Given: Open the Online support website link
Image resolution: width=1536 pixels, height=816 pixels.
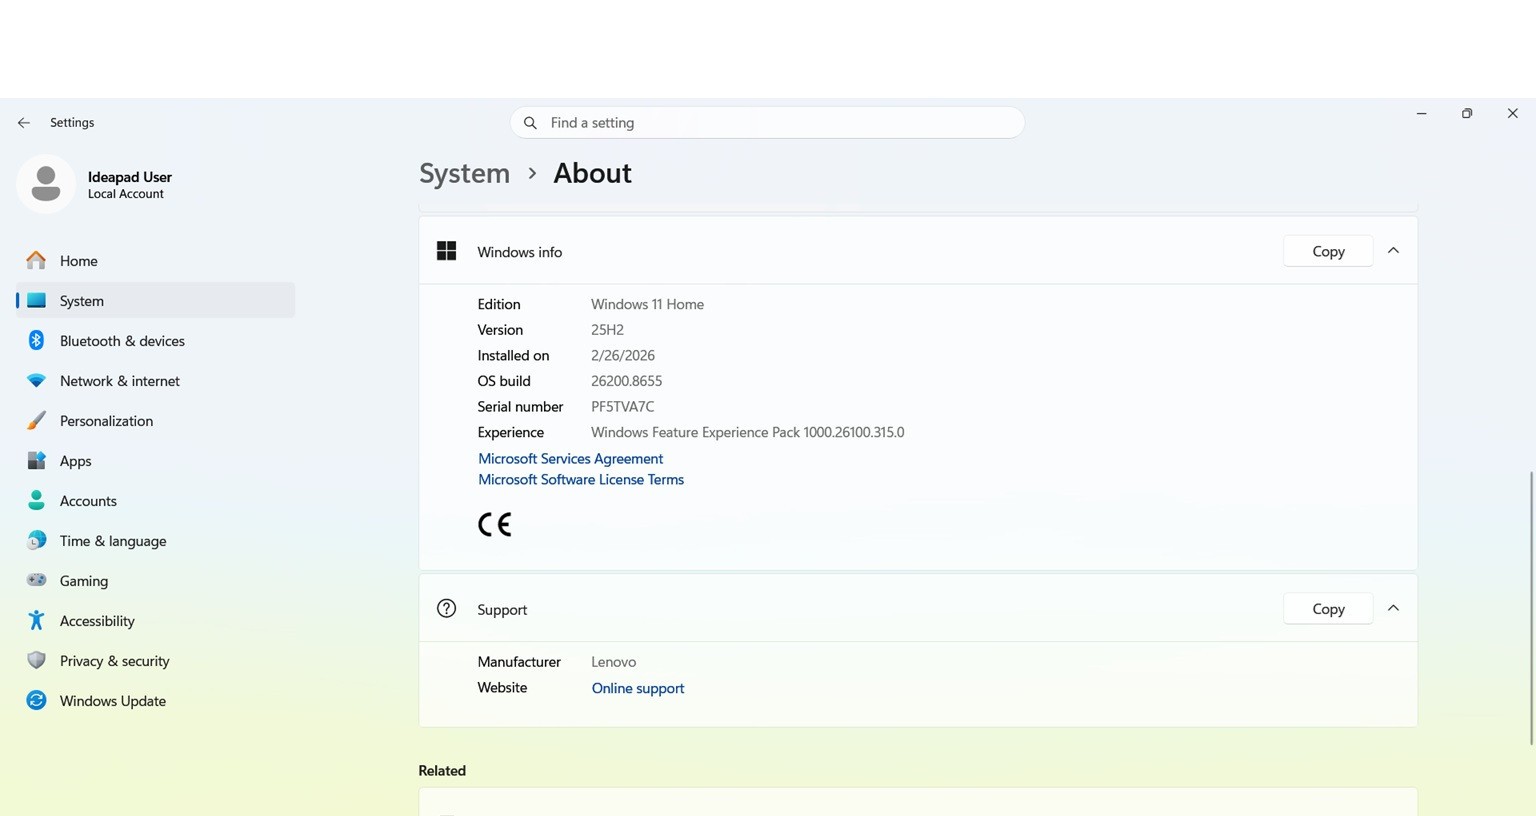Looking at the screenshot, I should pos(638,688).
